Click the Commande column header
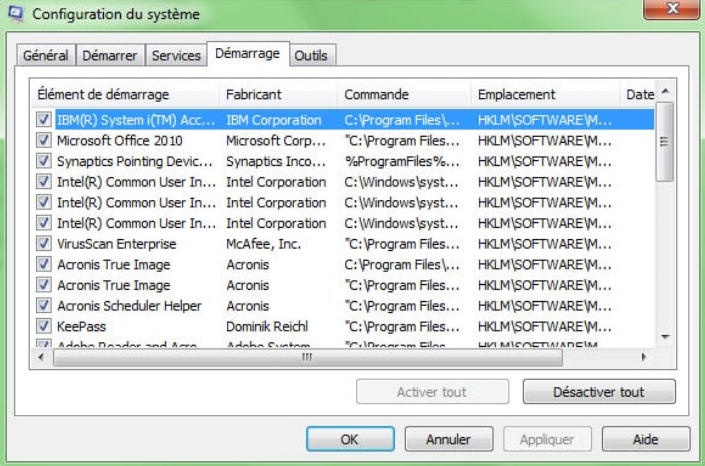This screenshot has height=466, width=705. point(404,94)
